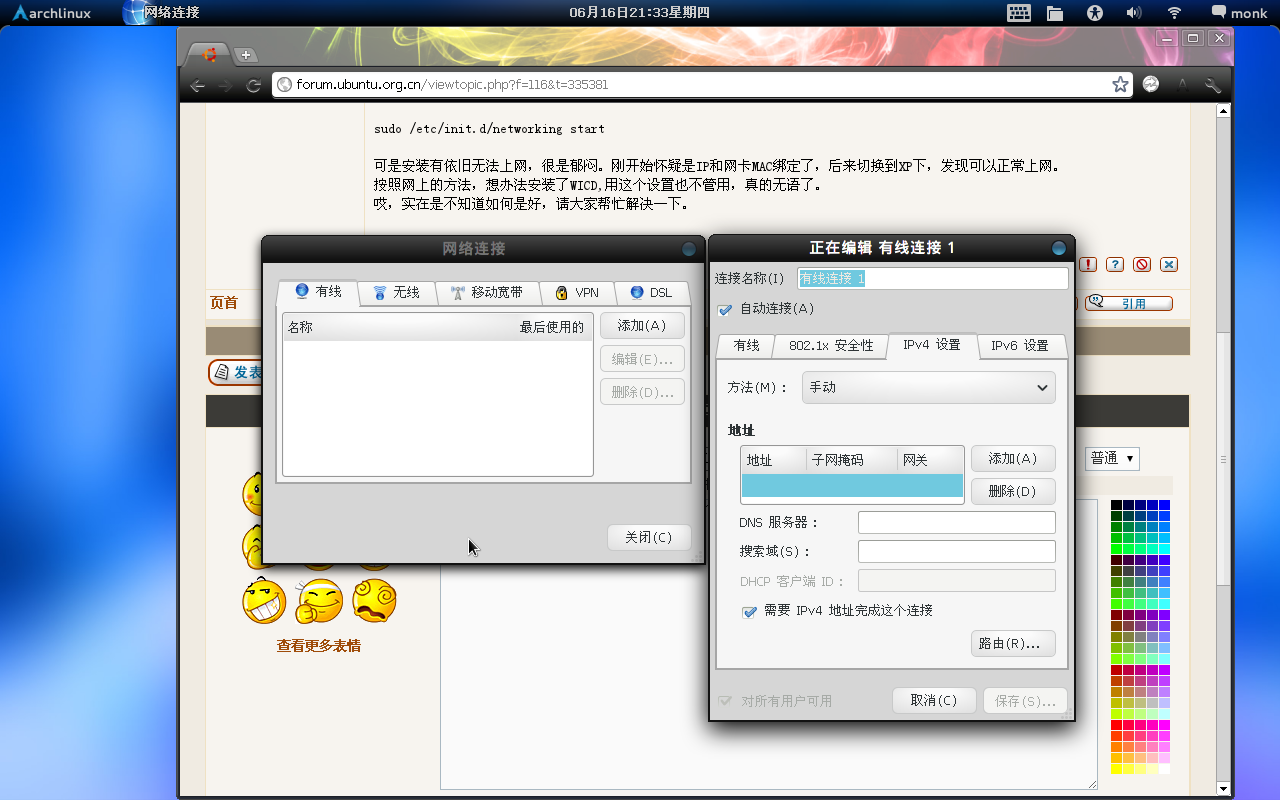Viewport: 1280px width, 800px height.
Task: Insert the sly thinking smiley
Action: click(320, 601)
